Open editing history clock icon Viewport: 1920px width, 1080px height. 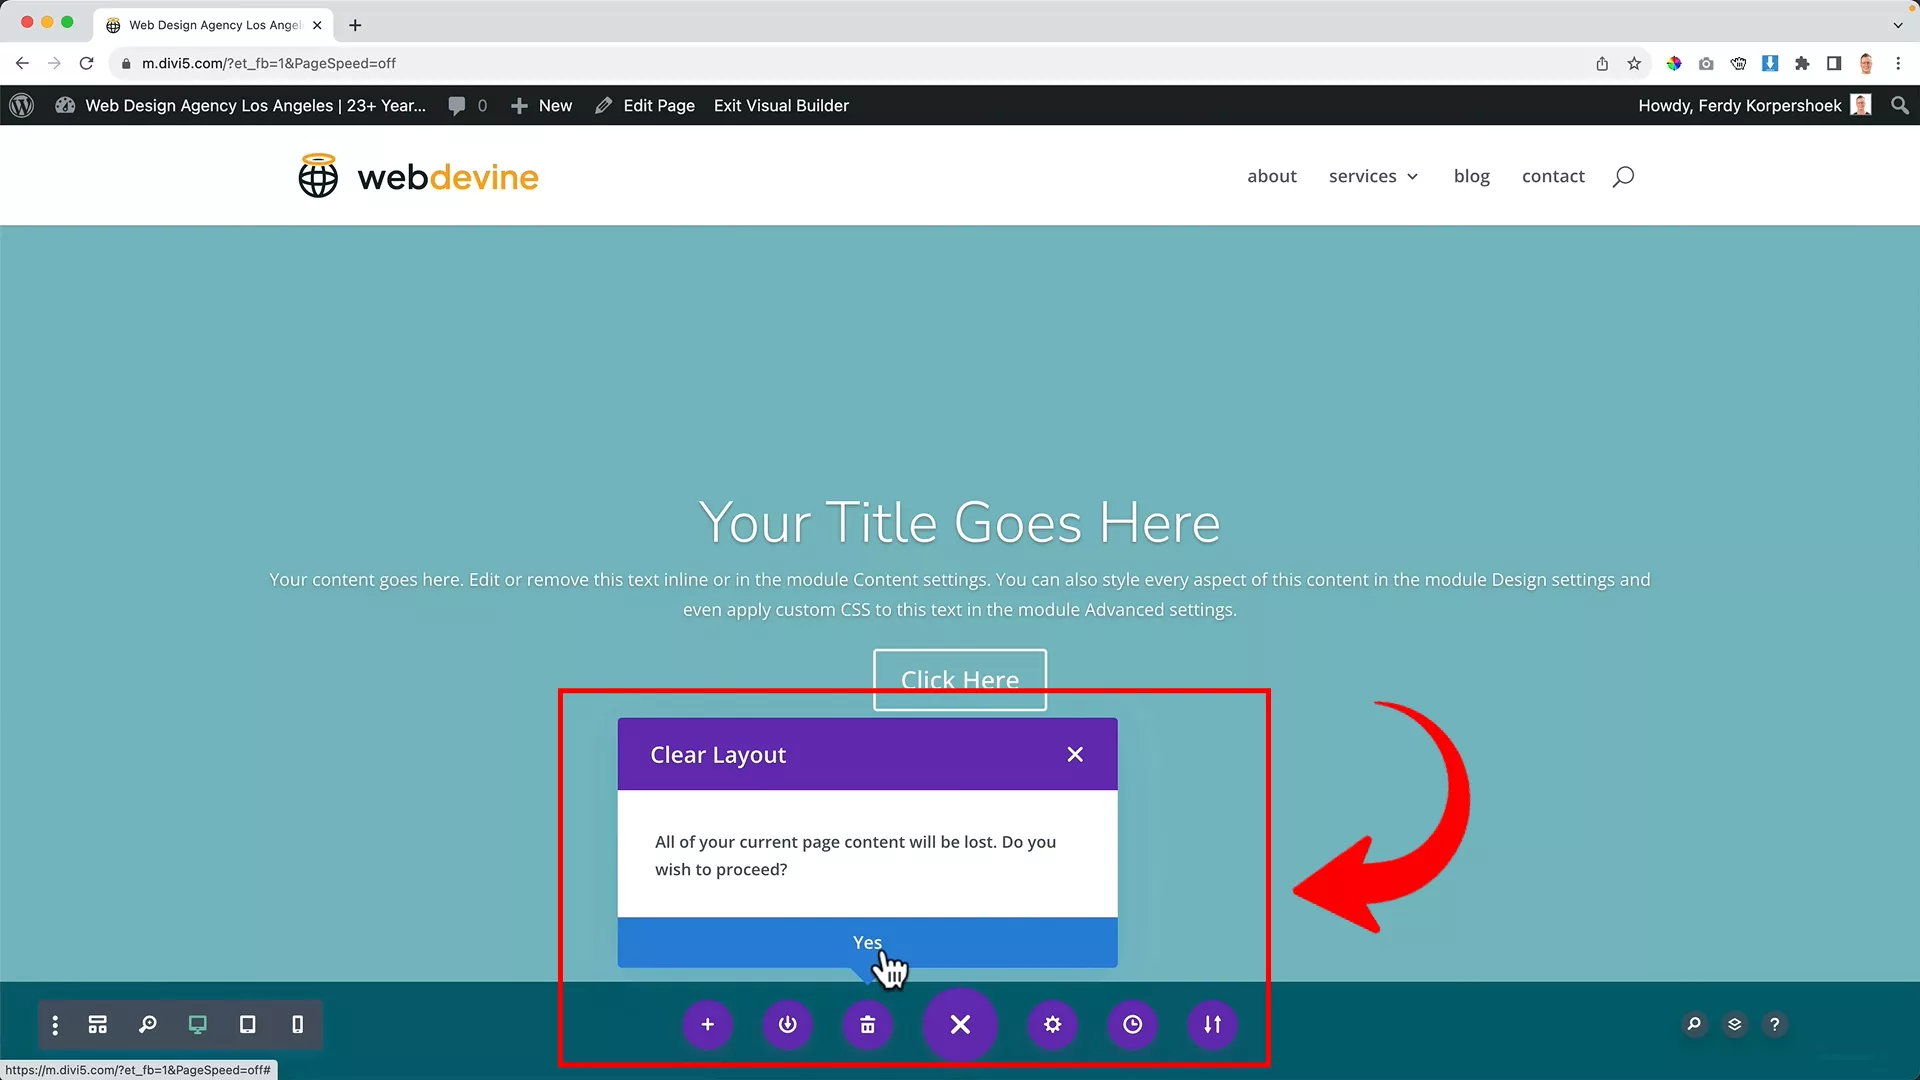[1132, 1024]
